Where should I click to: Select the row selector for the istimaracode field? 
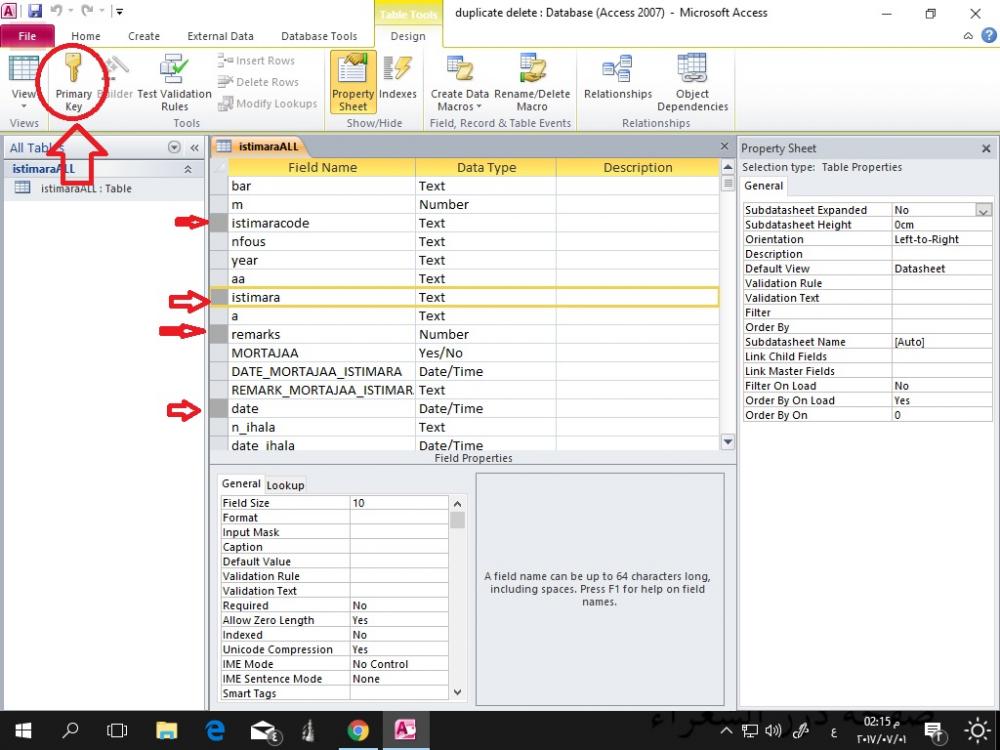[219, 223]
